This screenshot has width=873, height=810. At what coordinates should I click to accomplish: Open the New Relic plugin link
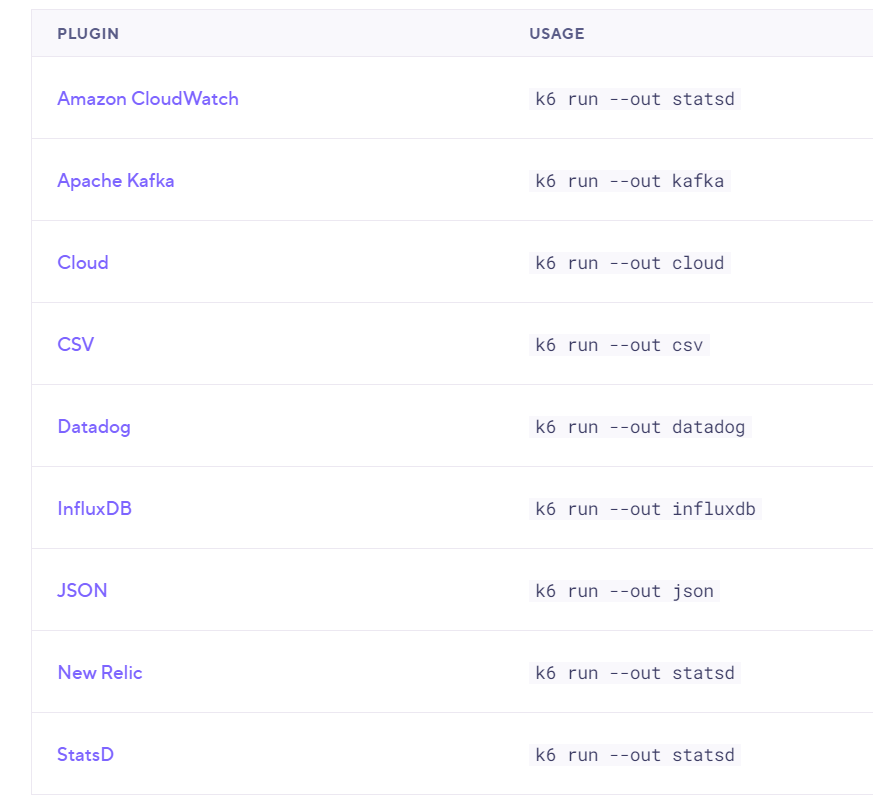(100, 672)
